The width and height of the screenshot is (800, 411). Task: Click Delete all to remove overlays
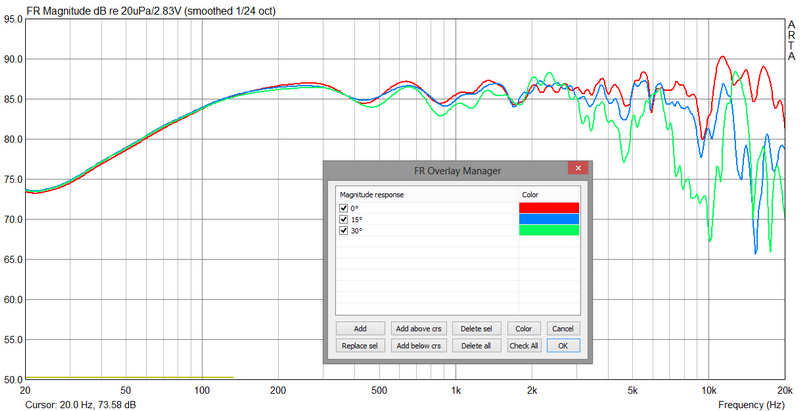[473, 345]
